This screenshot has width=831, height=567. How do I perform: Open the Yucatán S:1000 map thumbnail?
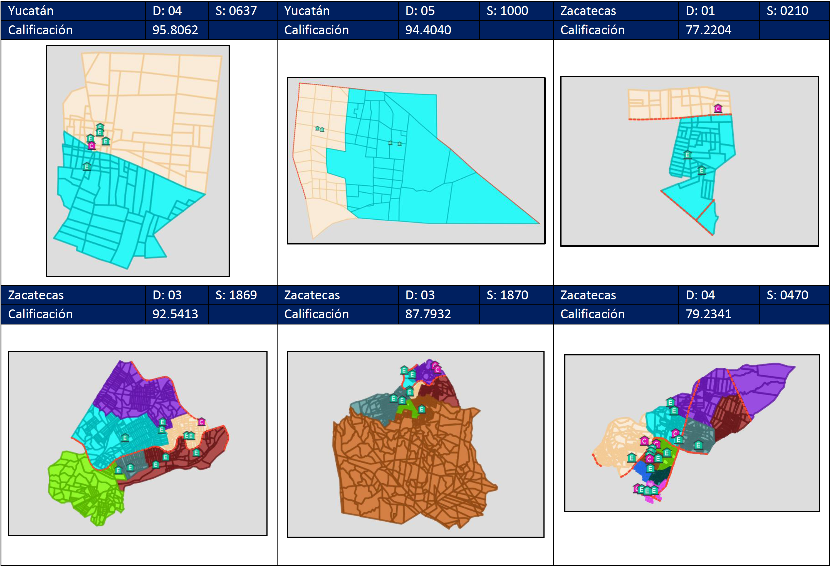tap(415, 160)
